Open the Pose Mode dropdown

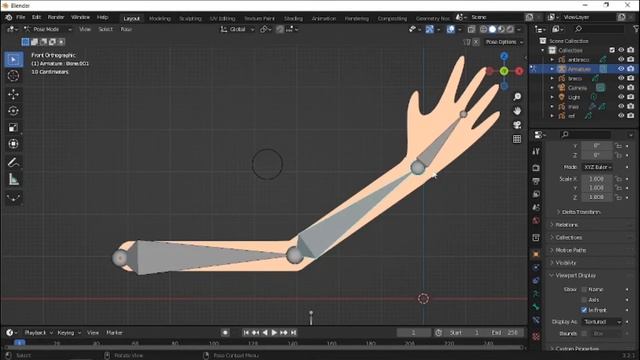[x=47, y=29]
